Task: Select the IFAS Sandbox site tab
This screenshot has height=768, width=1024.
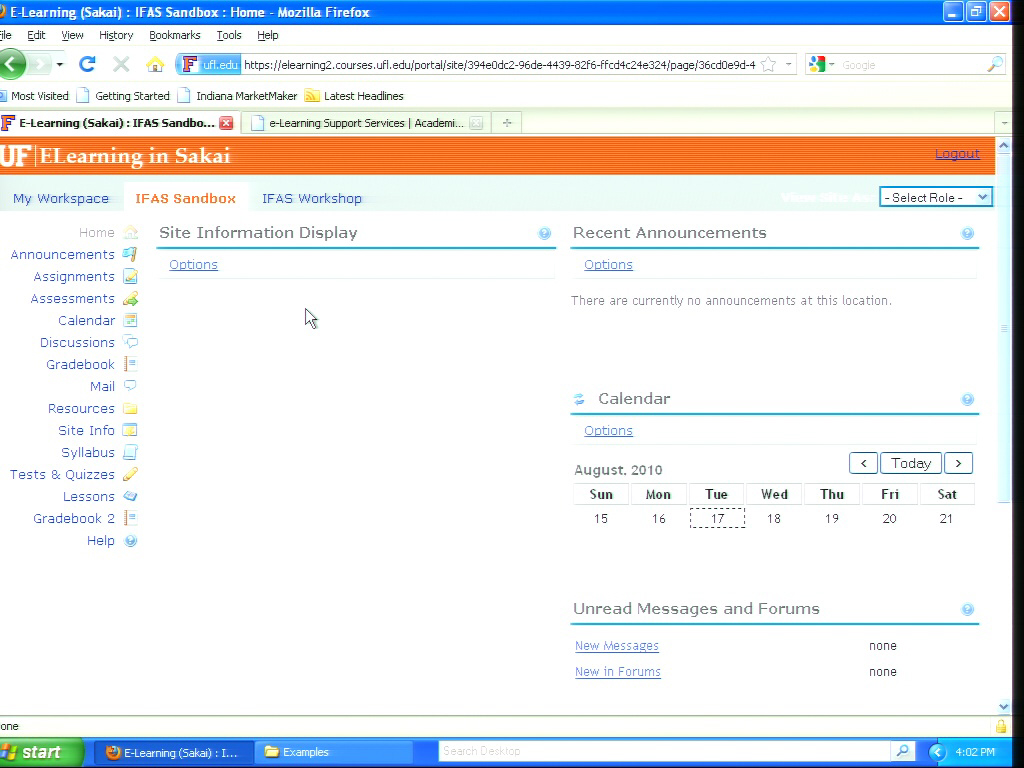Action: 185,198
